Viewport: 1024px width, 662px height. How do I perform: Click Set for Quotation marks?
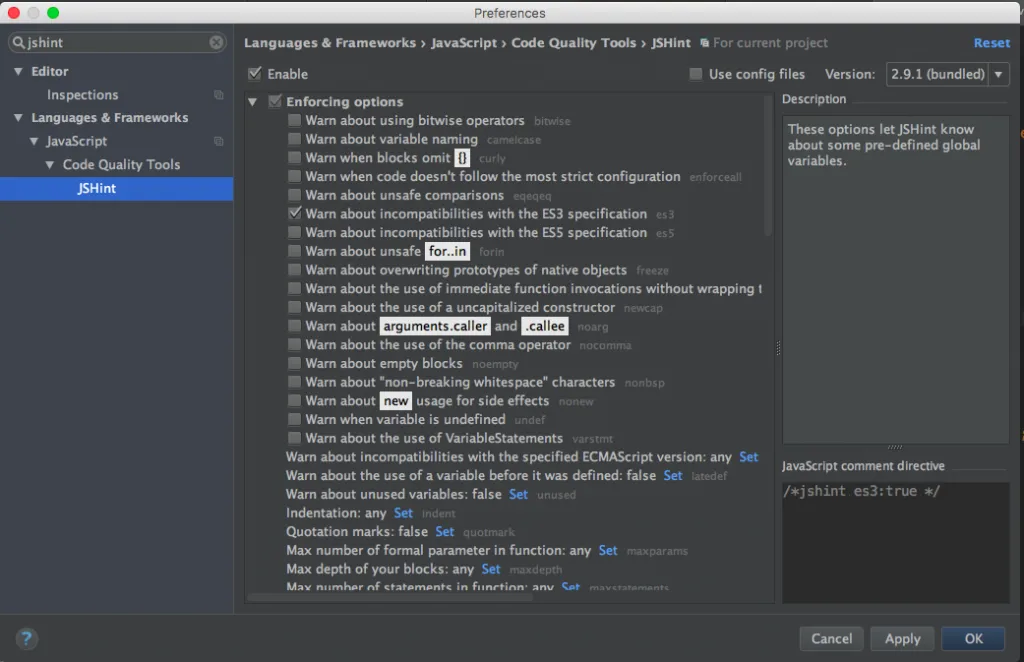click(445, 531)
